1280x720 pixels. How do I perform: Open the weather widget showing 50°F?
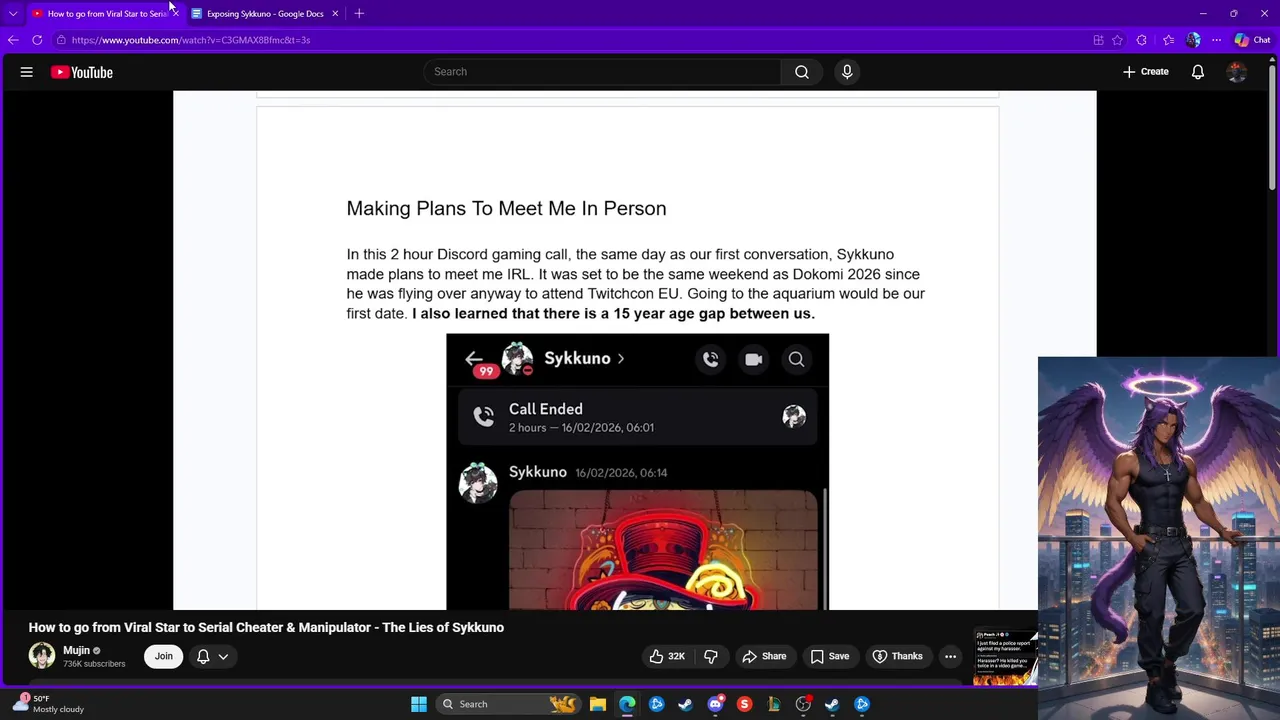tap(48, 703)
